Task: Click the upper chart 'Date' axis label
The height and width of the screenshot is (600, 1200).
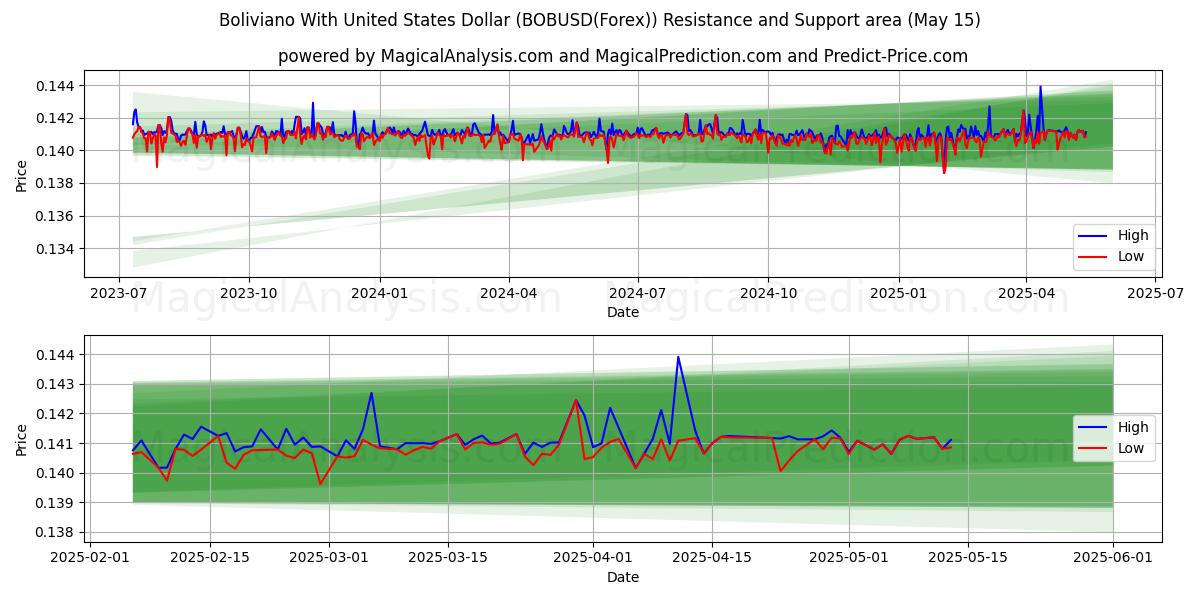Action: tap(623, 313)
